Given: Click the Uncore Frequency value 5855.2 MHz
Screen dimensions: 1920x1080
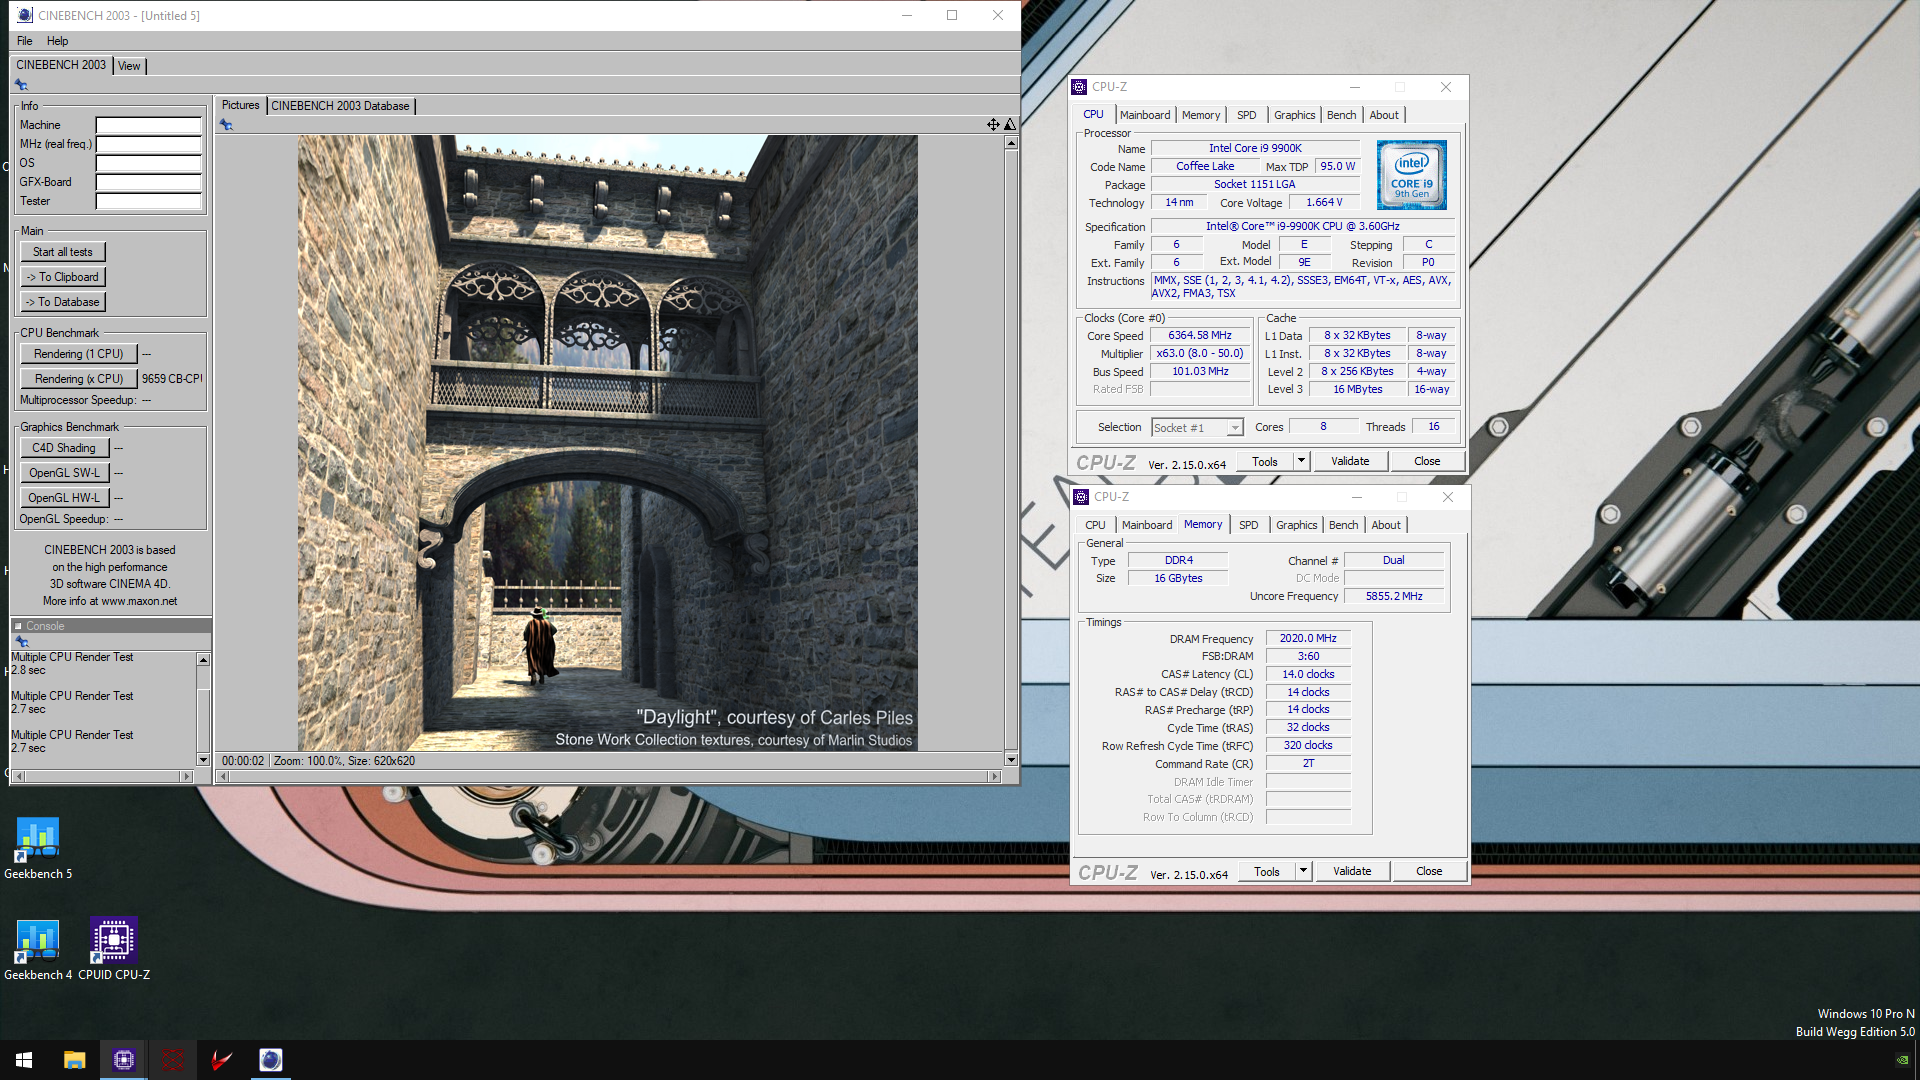Looking at the screenshot, I should pyautogui.click(x=1394, y=596).
